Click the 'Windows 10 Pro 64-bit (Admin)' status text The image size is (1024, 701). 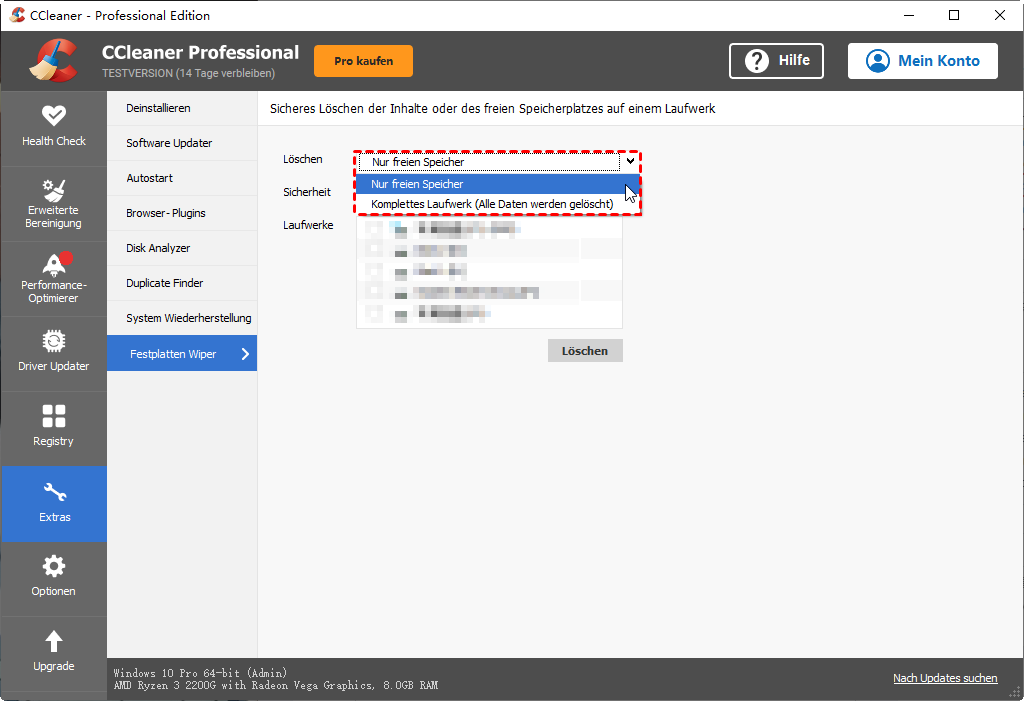(200, 673)
